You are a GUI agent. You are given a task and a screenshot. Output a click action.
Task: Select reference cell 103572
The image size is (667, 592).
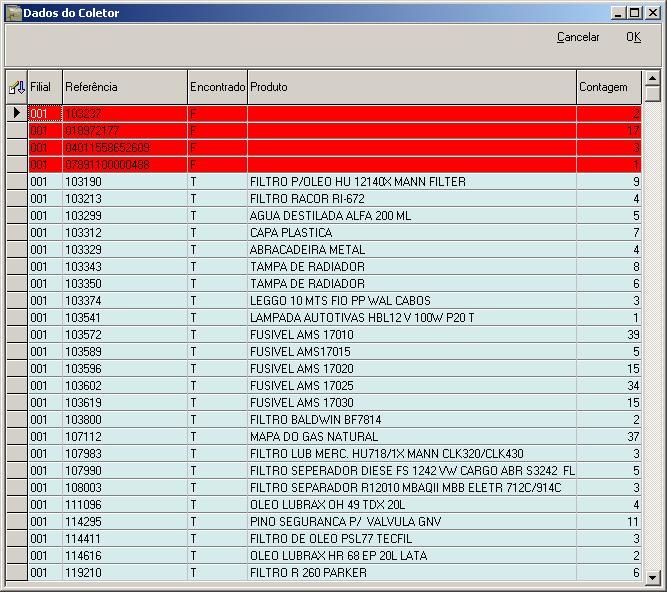click(x=83, y=335)
